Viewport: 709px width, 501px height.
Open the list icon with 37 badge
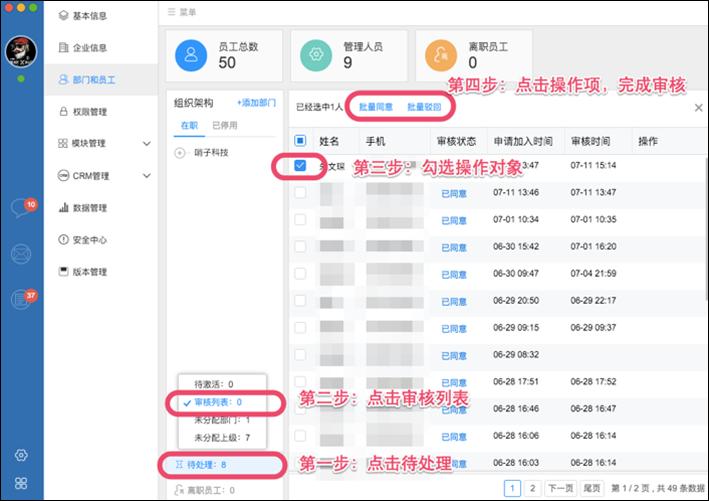[20, 299]
